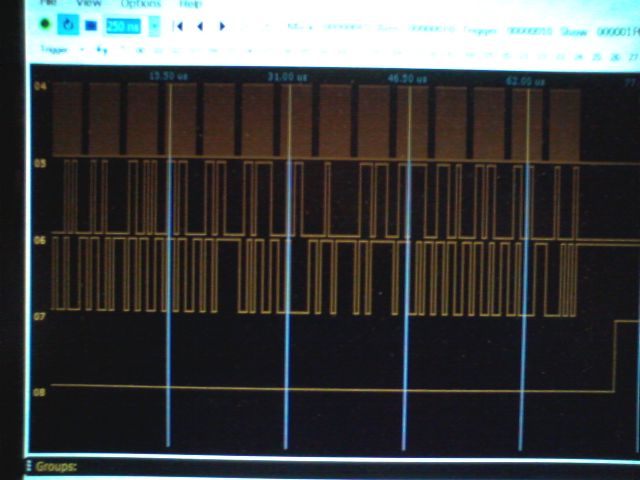Click the trigger edge icon in second toolbar
This screenshot has width=640, height=480.
101,48
